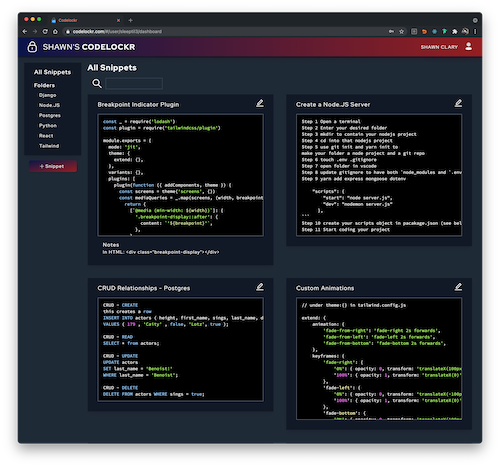The width and height of the screenshot is (500, 467).
Task: Click inside the CRUD Postgres code block
Action: [180, 349]
